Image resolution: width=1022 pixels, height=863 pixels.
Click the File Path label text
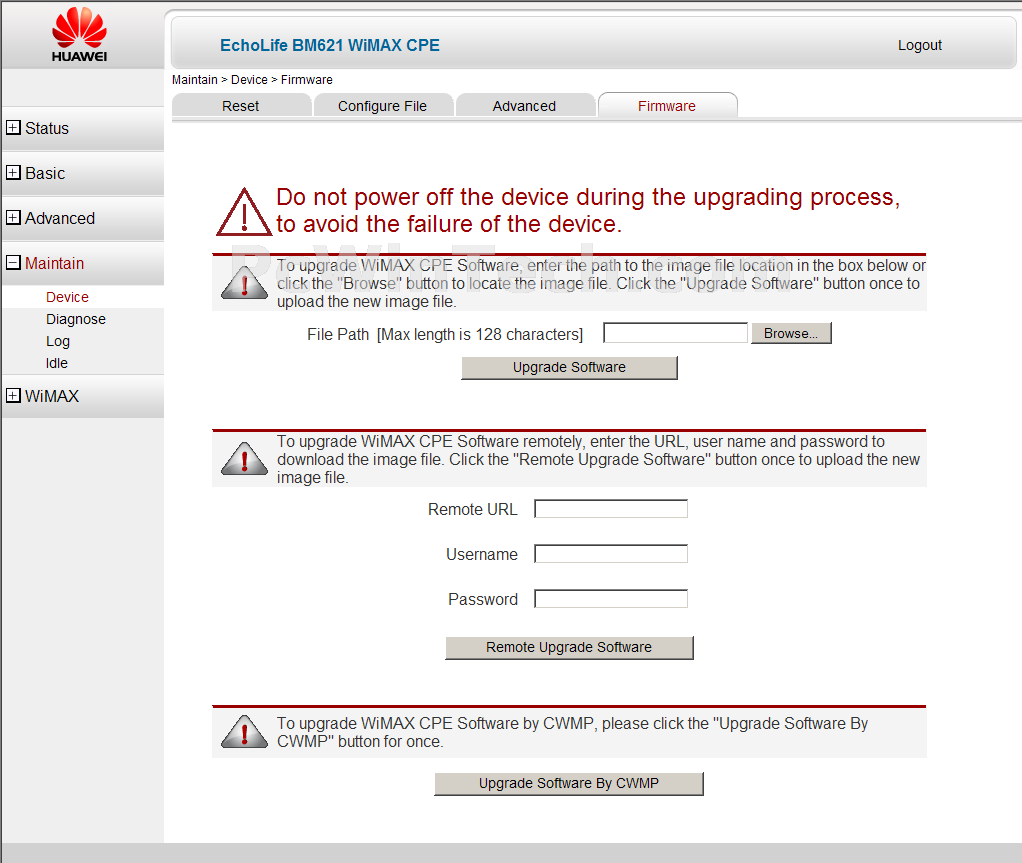445,334
